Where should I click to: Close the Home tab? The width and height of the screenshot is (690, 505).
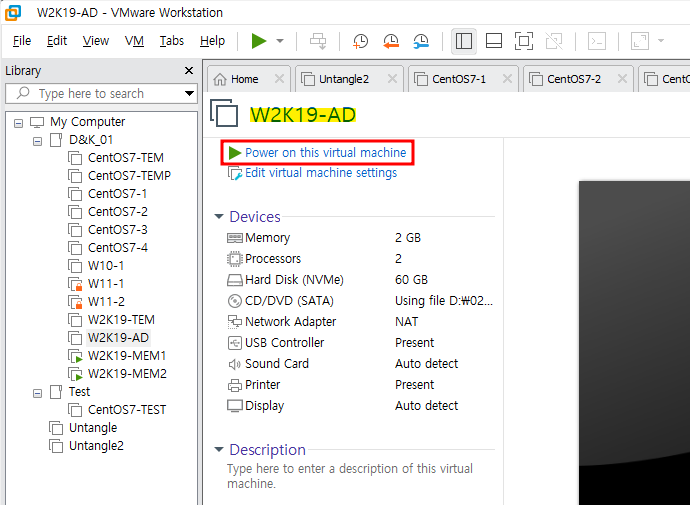click(279, 79)
